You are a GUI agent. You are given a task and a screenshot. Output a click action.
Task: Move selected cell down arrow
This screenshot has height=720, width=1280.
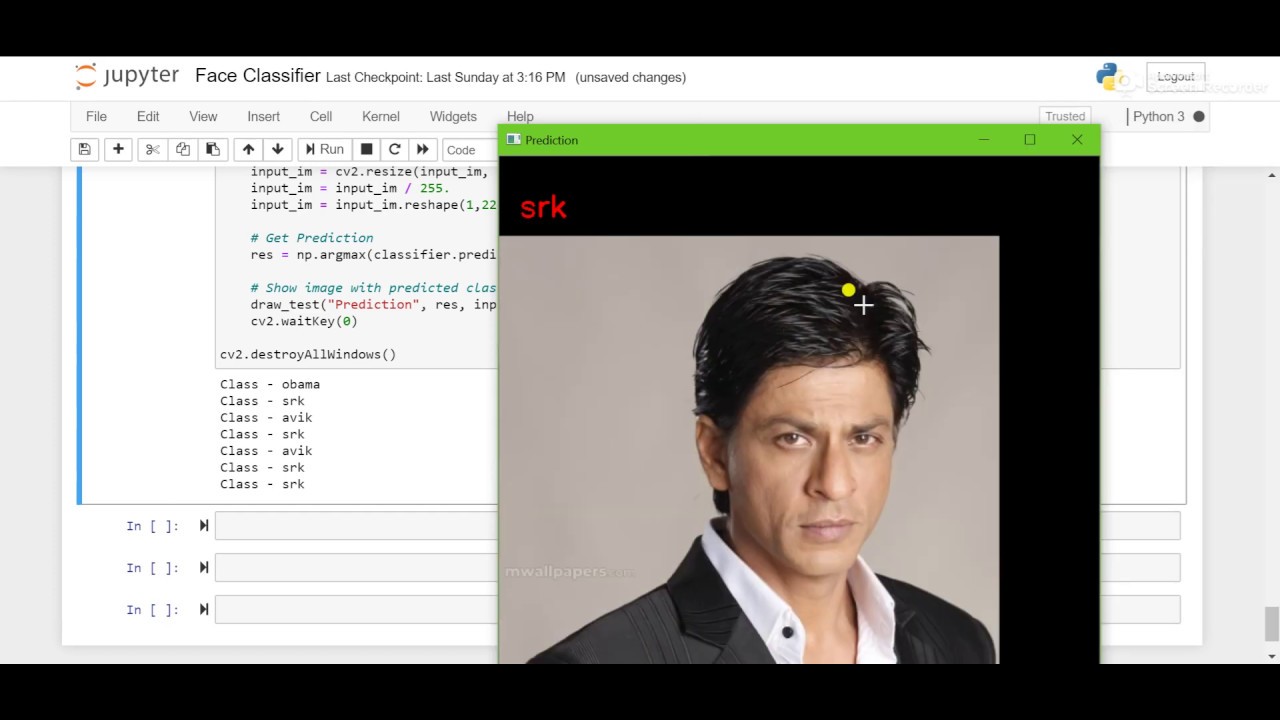278,149
